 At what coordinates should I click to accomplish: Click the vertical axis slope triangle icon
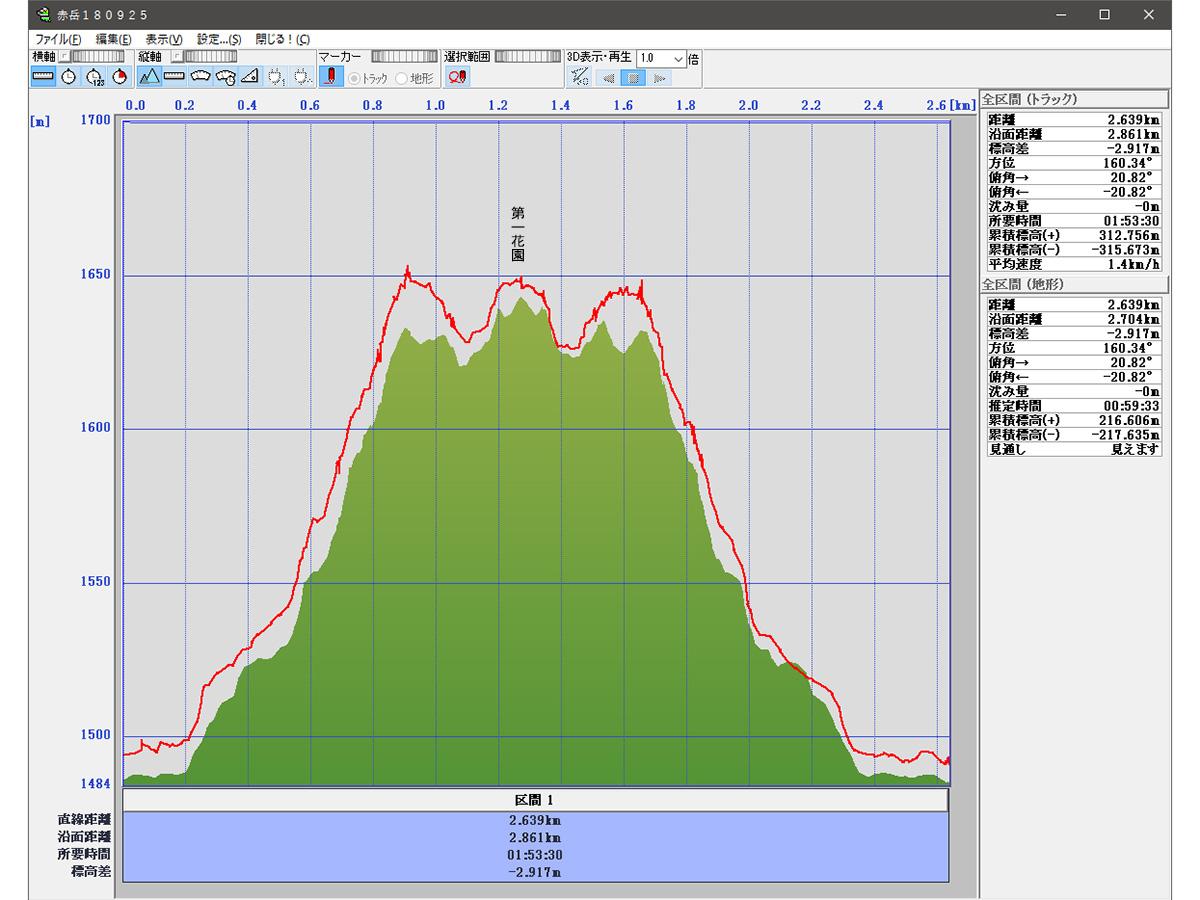click(250, 77)
